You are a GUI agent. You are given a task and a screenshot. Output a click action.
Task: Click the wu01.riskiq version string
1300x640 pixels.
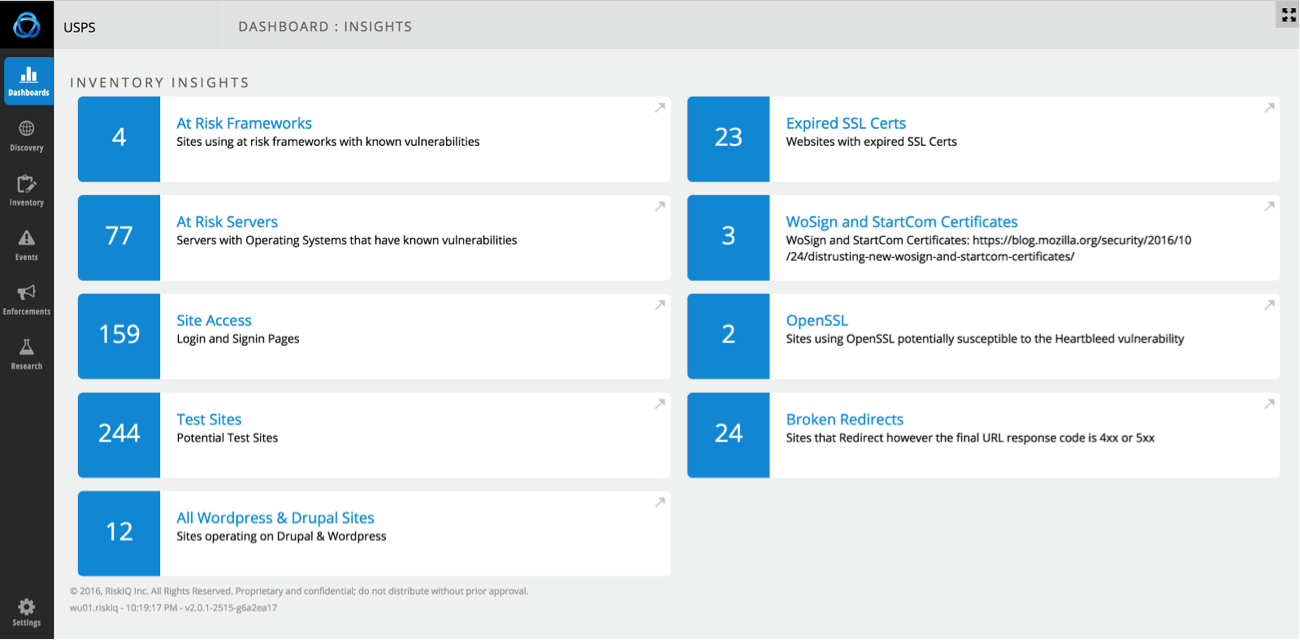173,607
